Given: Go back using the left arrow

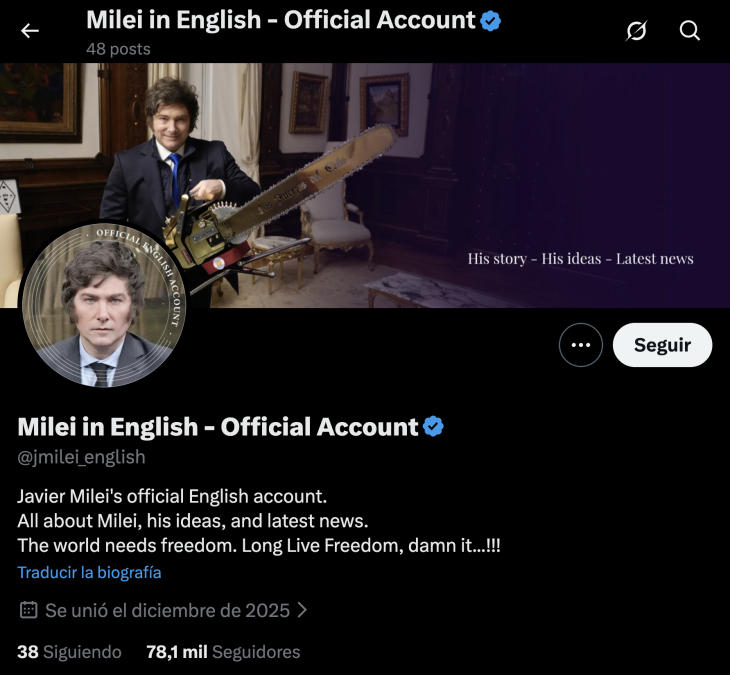Looking at the screenshot, I should pyautogui.click(x=30, y=31).
